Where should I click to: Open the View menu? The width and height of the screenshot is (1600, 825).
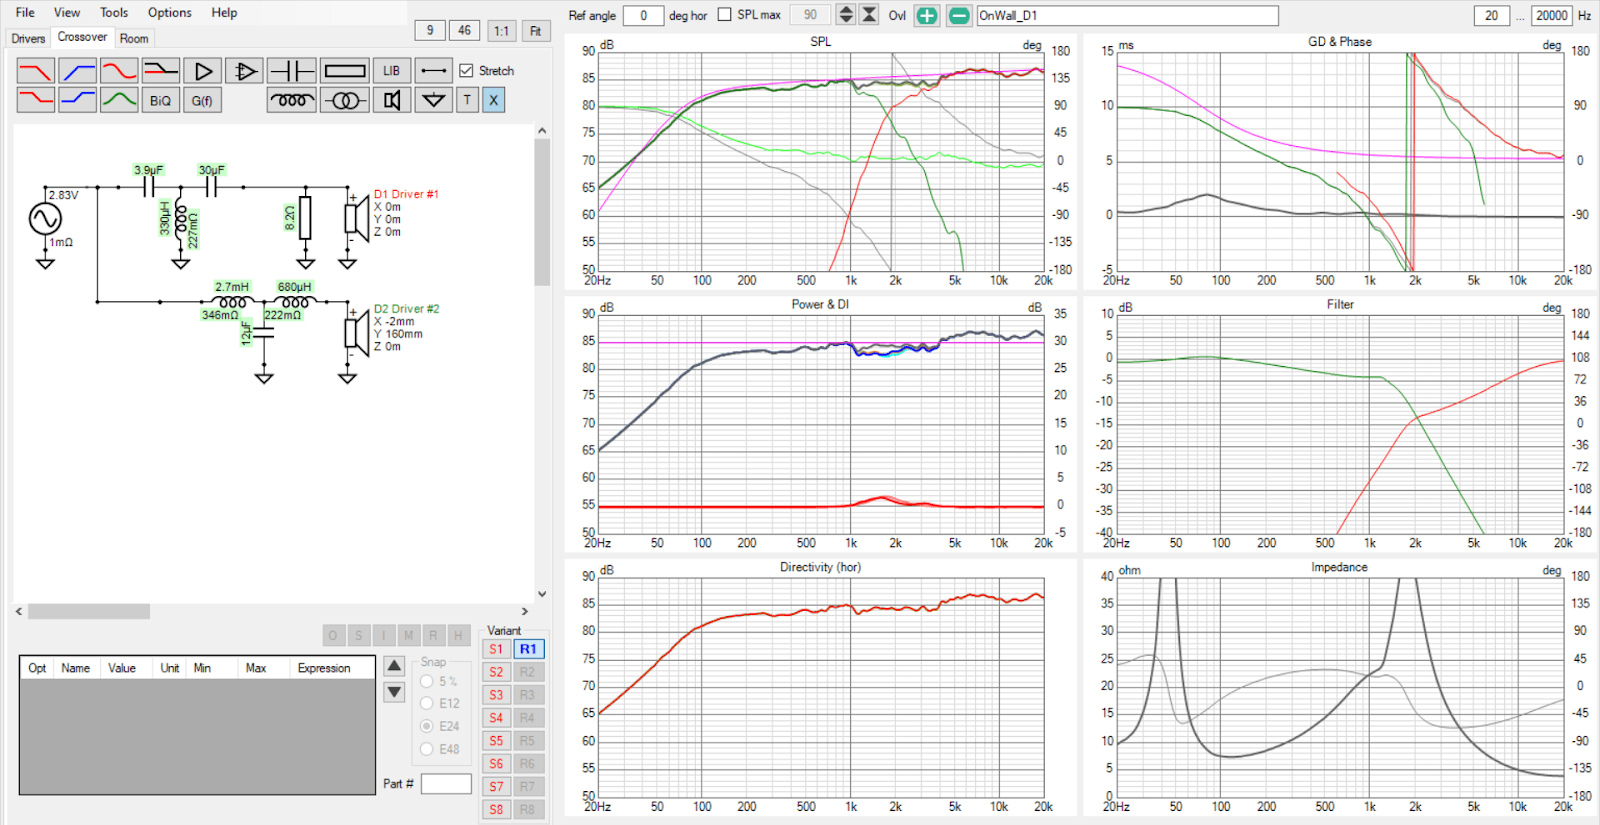pos(67,13)
